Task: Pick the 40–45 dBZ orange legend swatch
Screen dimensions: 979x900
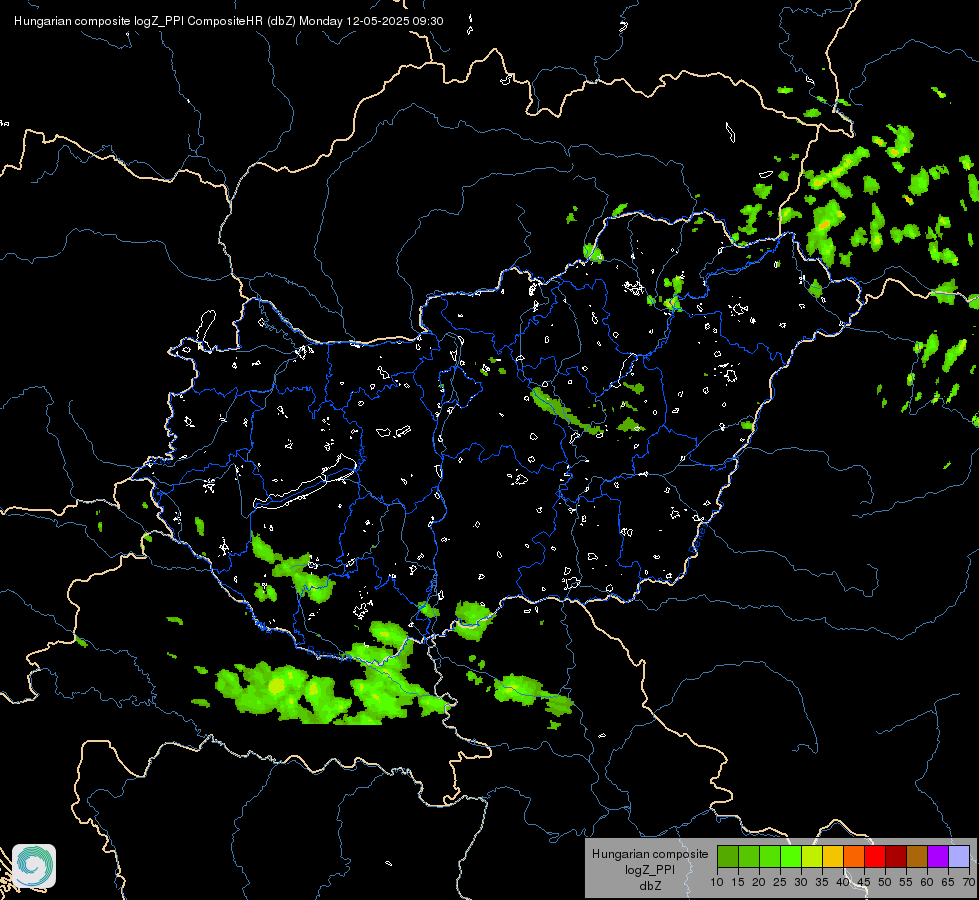Action: [x=854, y=856]
